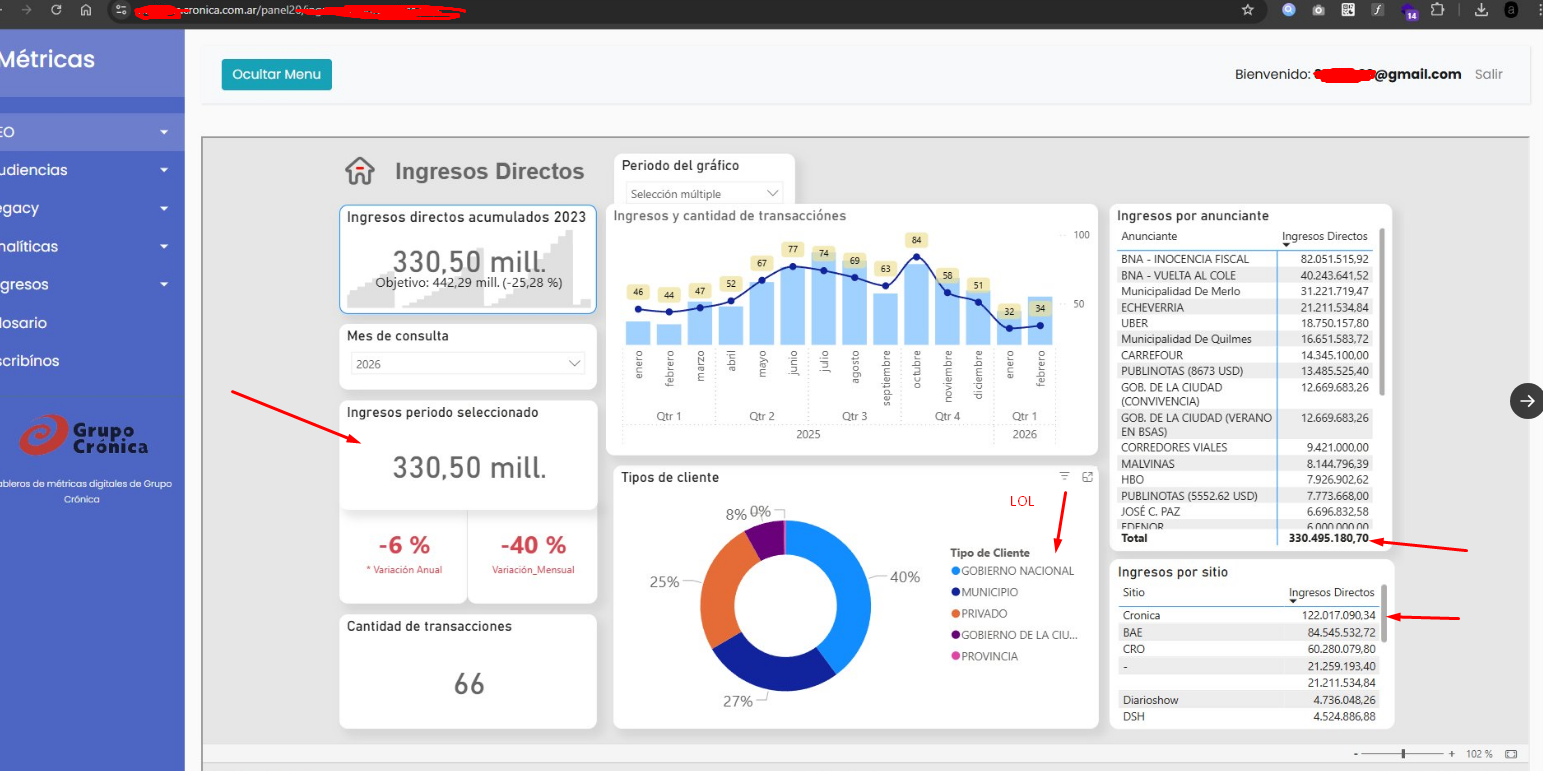Viewport: 1543px width, 771px height.
Task: Click the Ocultar Menu button
Action: (277, 74)
